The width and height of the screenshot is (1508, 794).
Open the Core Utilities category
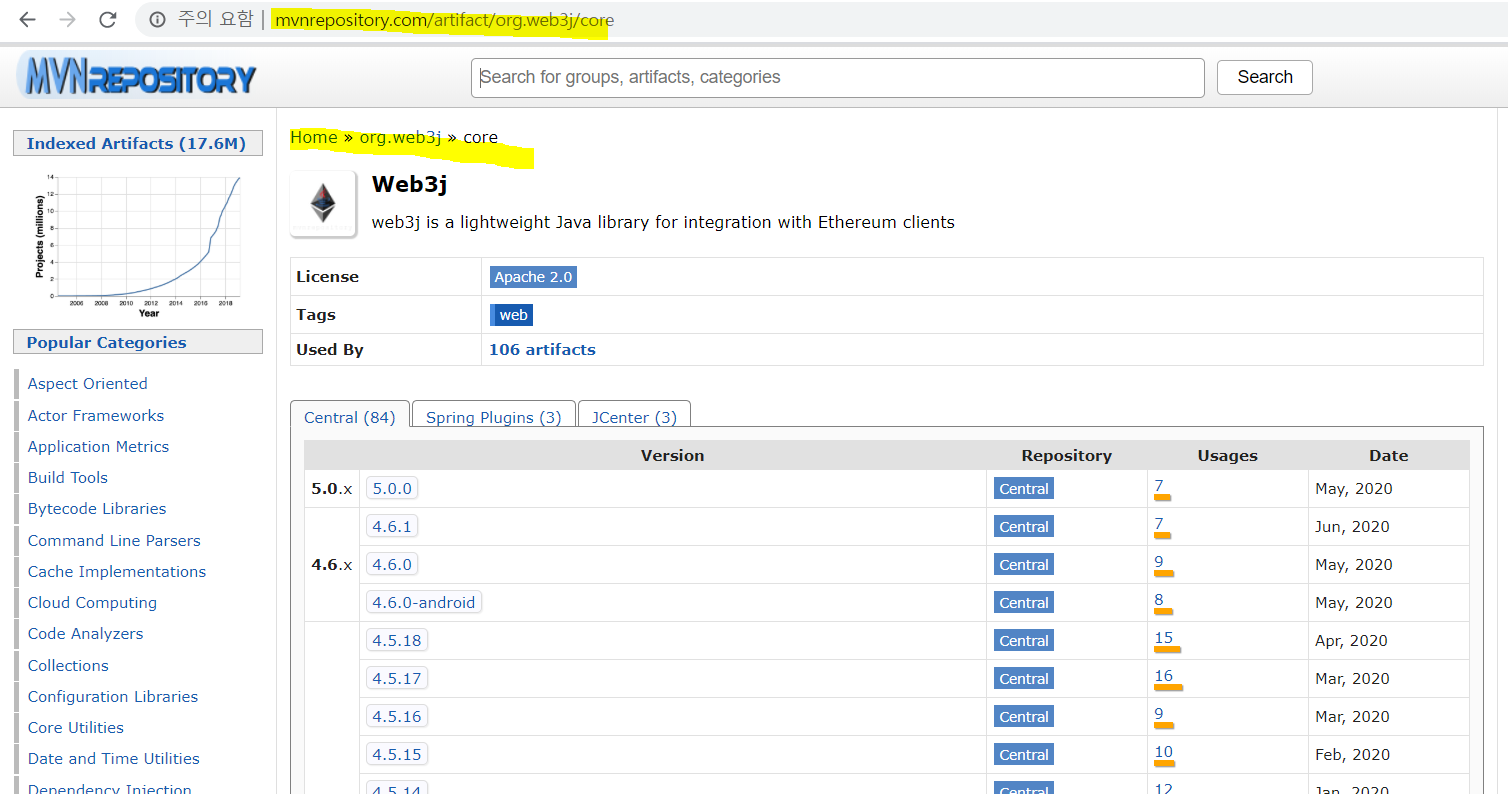[x=76, y=728]
